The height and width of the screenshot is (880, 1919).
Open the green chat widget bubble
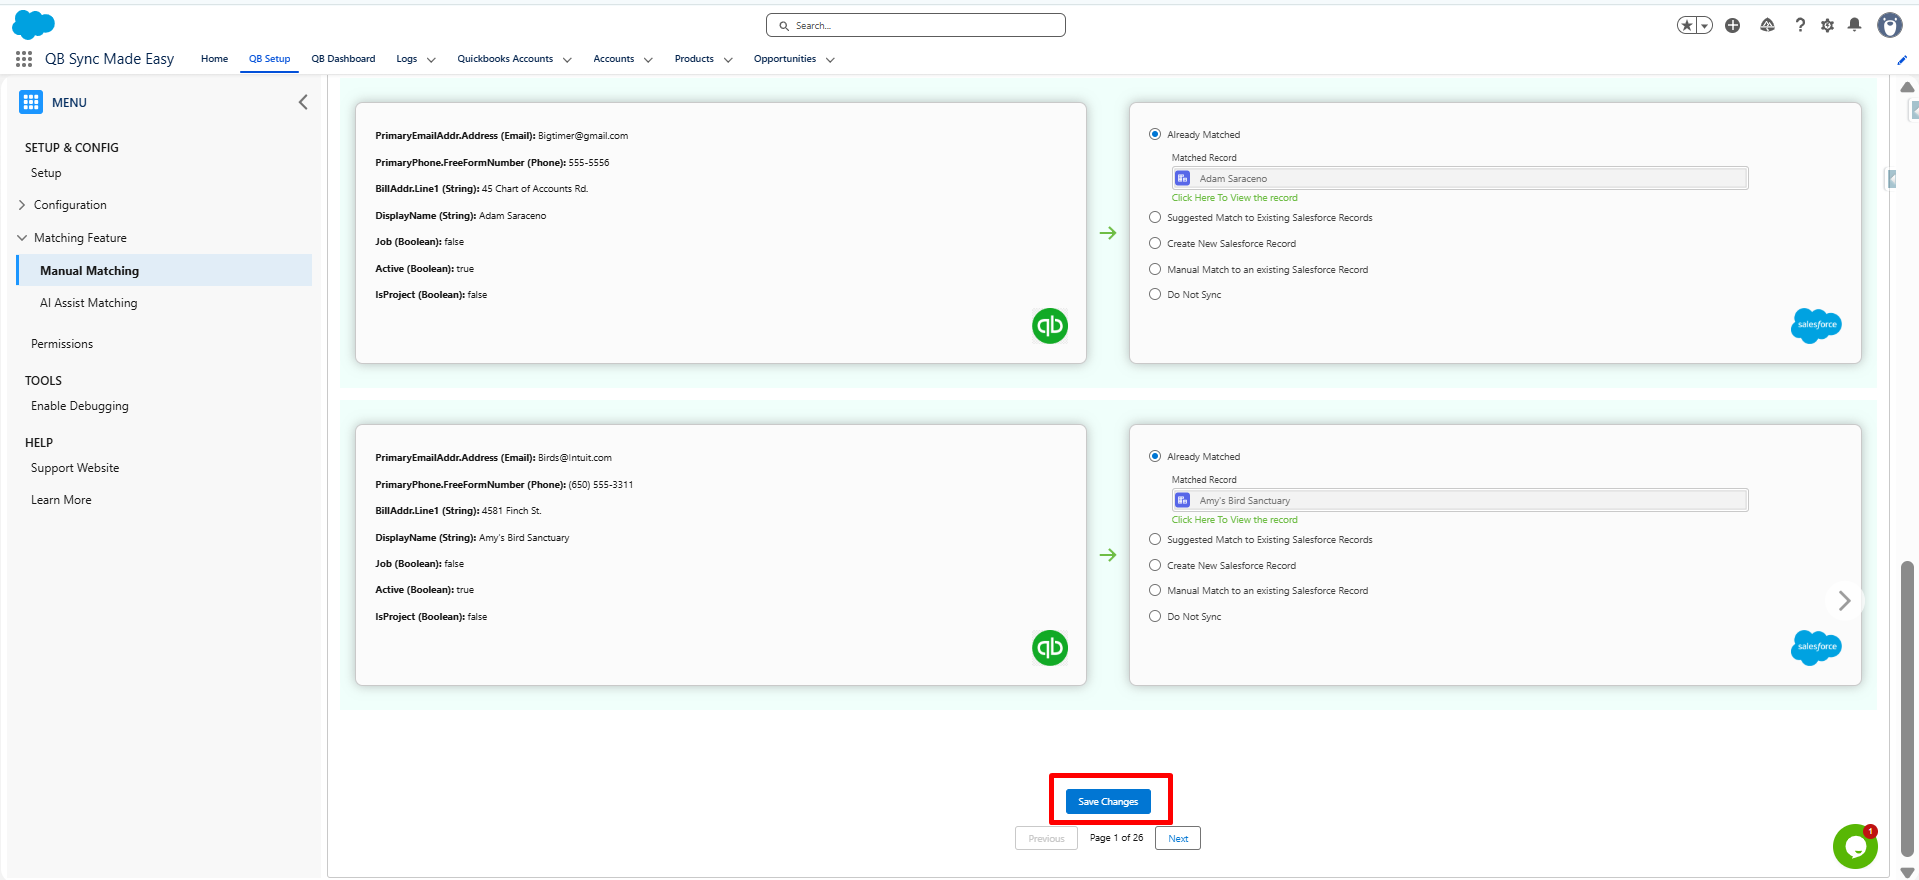[1855, 847]
